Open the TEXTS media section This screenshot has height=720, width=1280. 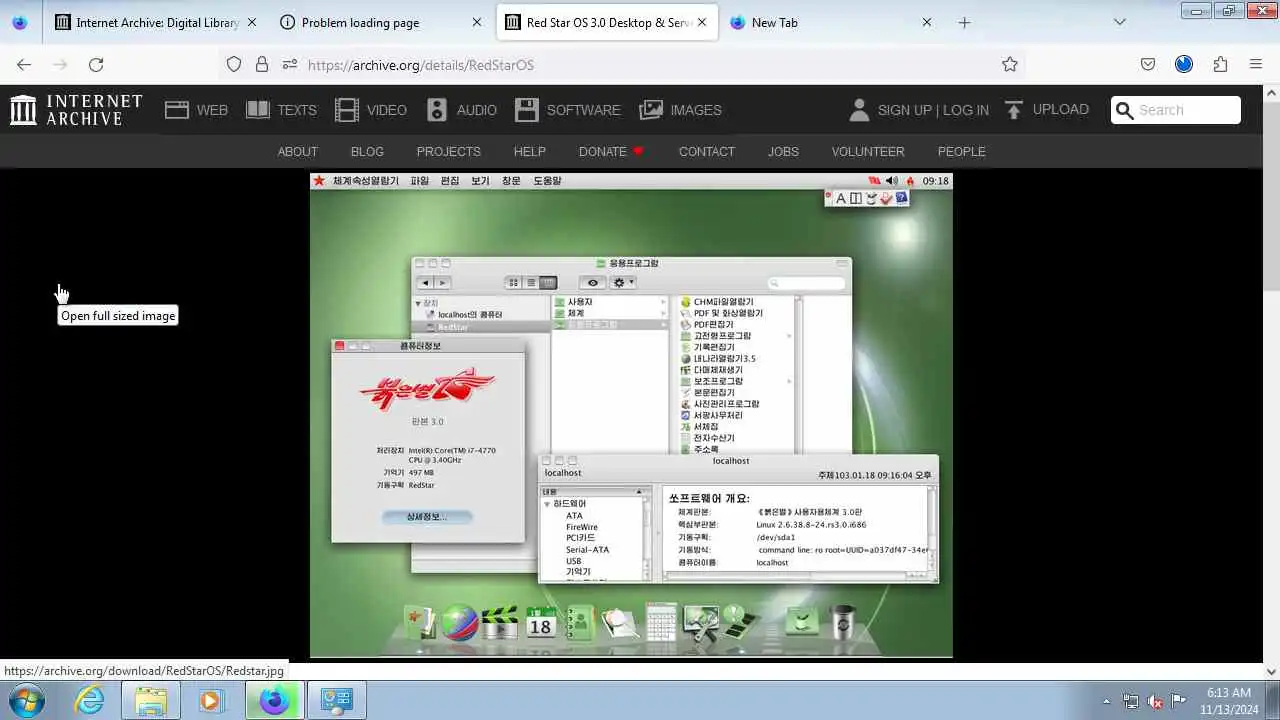[x=281, y=110]
